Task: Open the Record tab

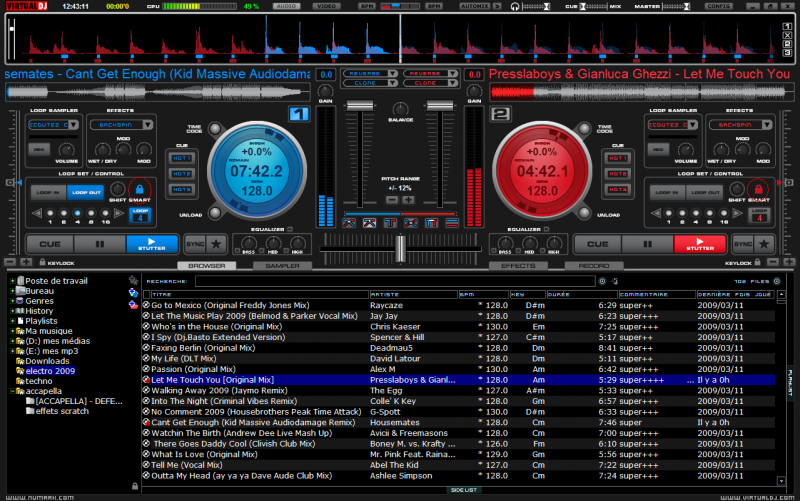Action: (x=594, y=266)
